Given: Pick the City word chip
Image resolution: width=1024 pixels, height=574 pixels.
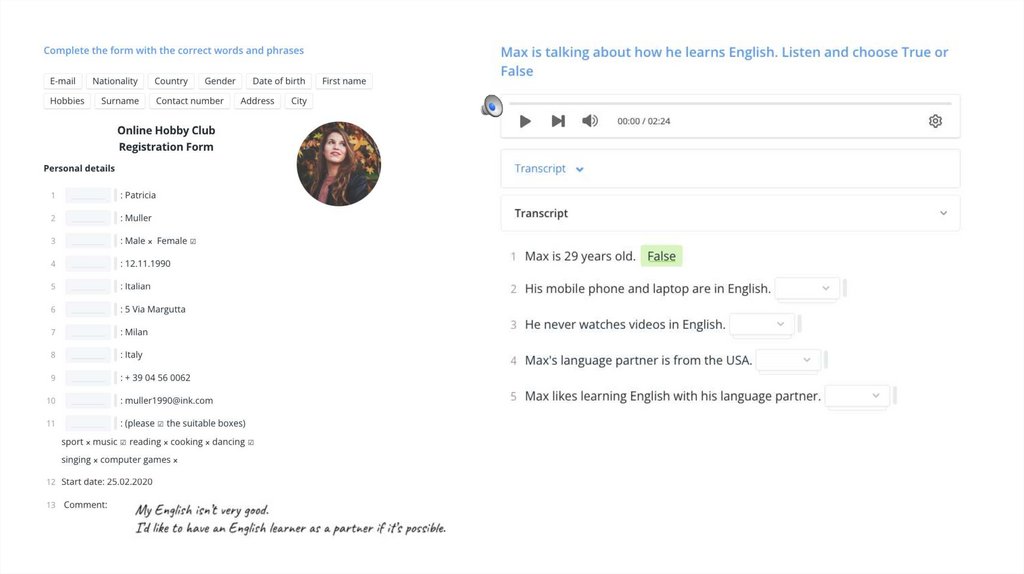Looking at the screenshot, I should point(299,101).
